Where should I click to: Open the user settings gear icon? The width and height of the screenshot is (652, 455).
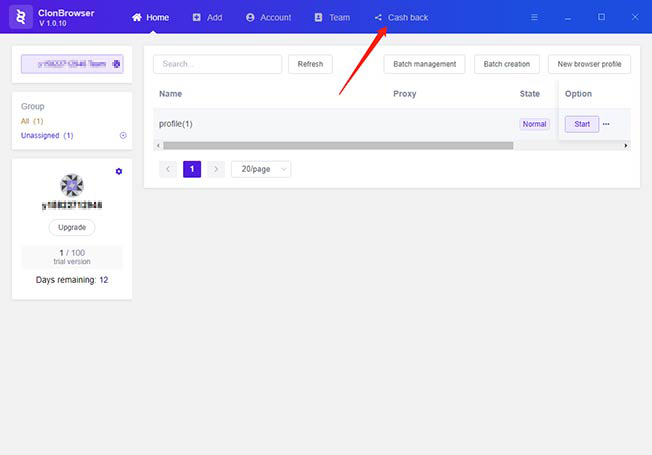coord(119,171)
